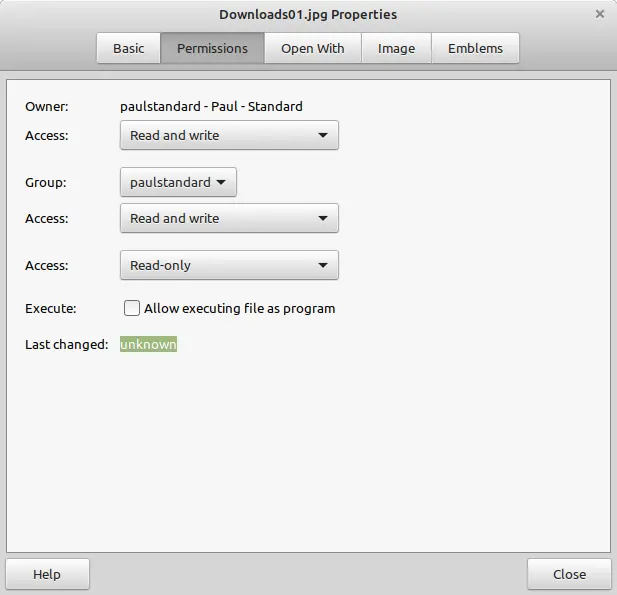Viewport: 617px width, 595px height.
Task: Close the Properties window with X
Action: pos(600,14)
